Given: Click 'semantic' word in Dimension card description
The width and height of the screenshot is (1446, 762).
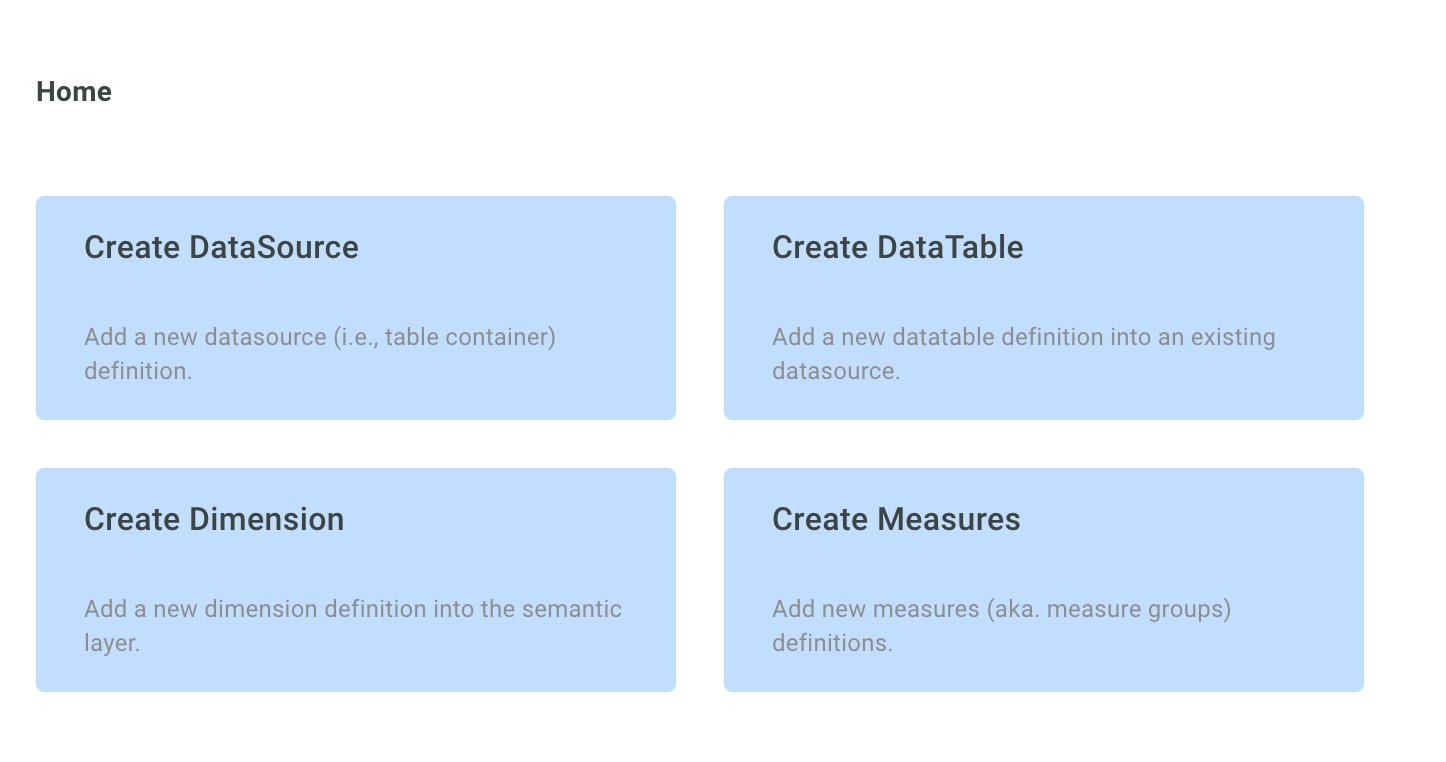Looking at the screenshot, I should click(575, 609).
